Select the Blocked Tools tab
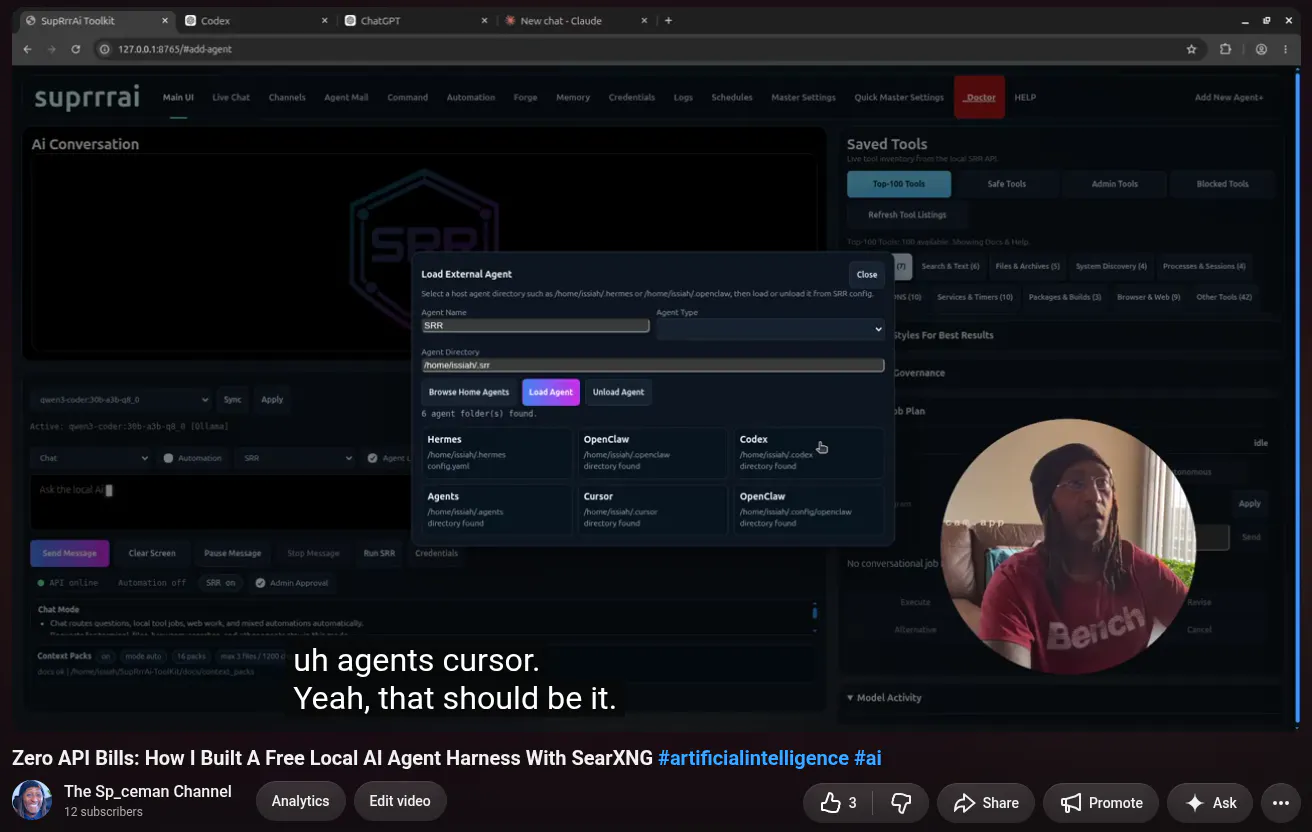Viewport: 1312px width, 832px height. (1223, 184)
